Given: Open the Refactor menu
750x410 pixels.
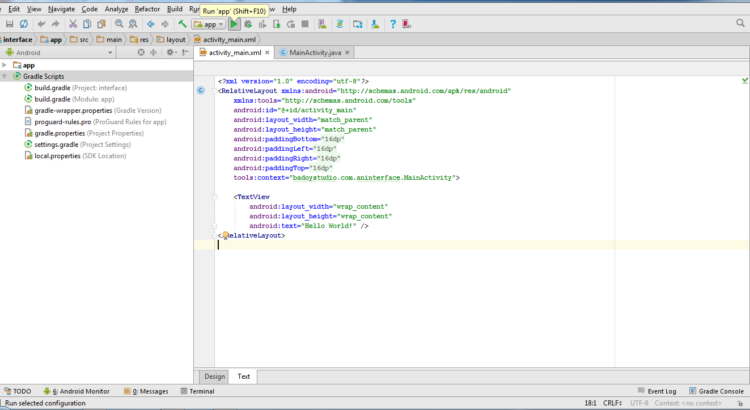Looking at the screenshot, I should click(147, 8).
